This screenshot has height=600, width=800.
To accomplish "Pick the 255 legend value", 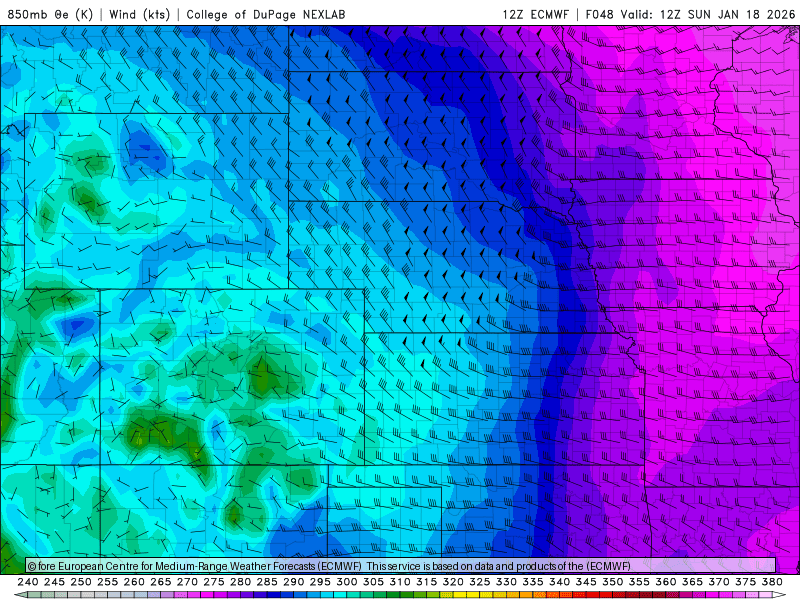I will pos(107,582).
